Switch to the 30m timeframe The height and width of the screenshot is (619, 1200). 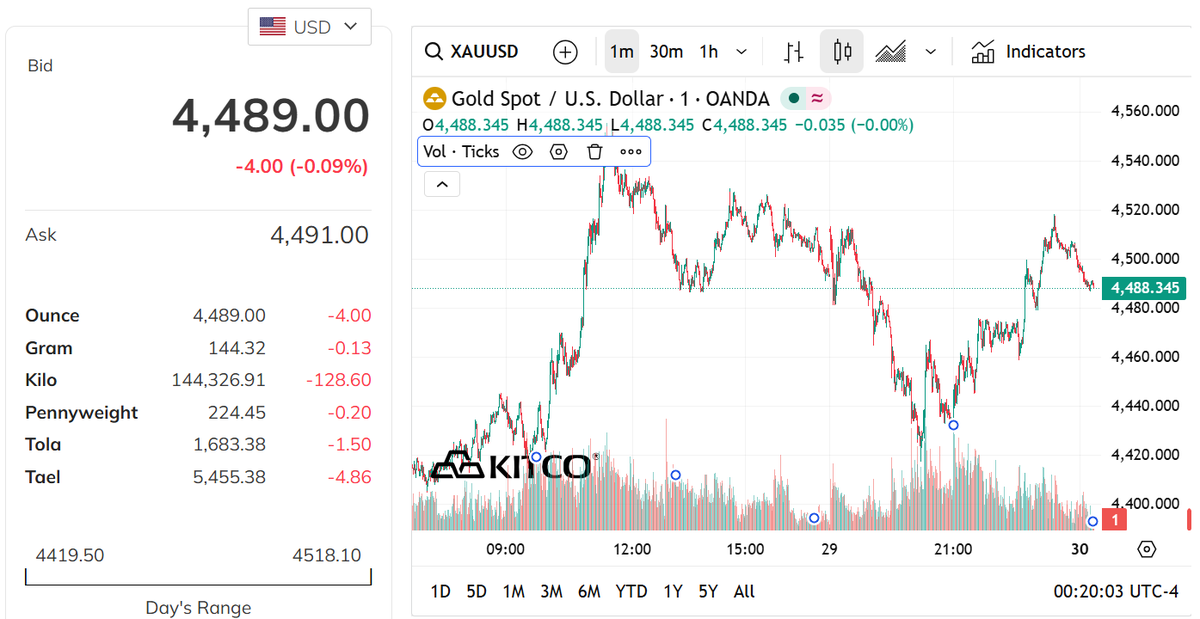[x=666, y=52]
